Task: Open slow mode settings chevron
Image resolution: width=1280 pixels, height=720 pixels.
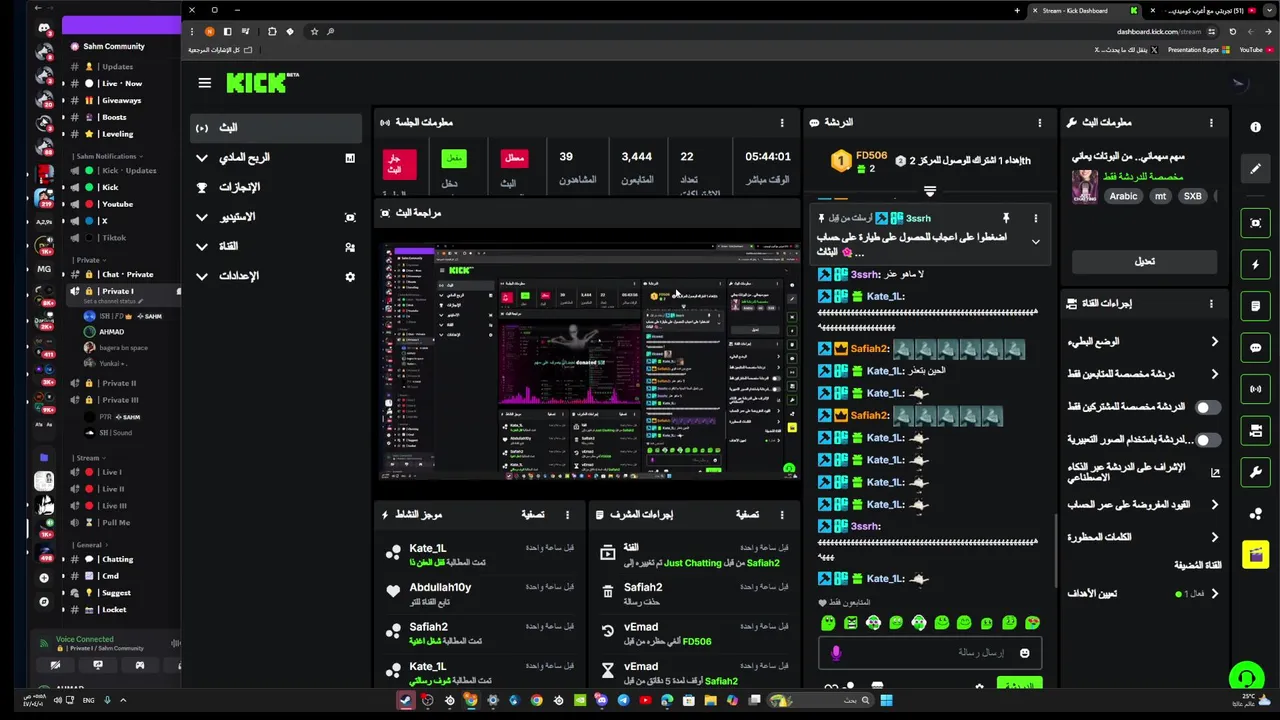Action: point(1214,342)
